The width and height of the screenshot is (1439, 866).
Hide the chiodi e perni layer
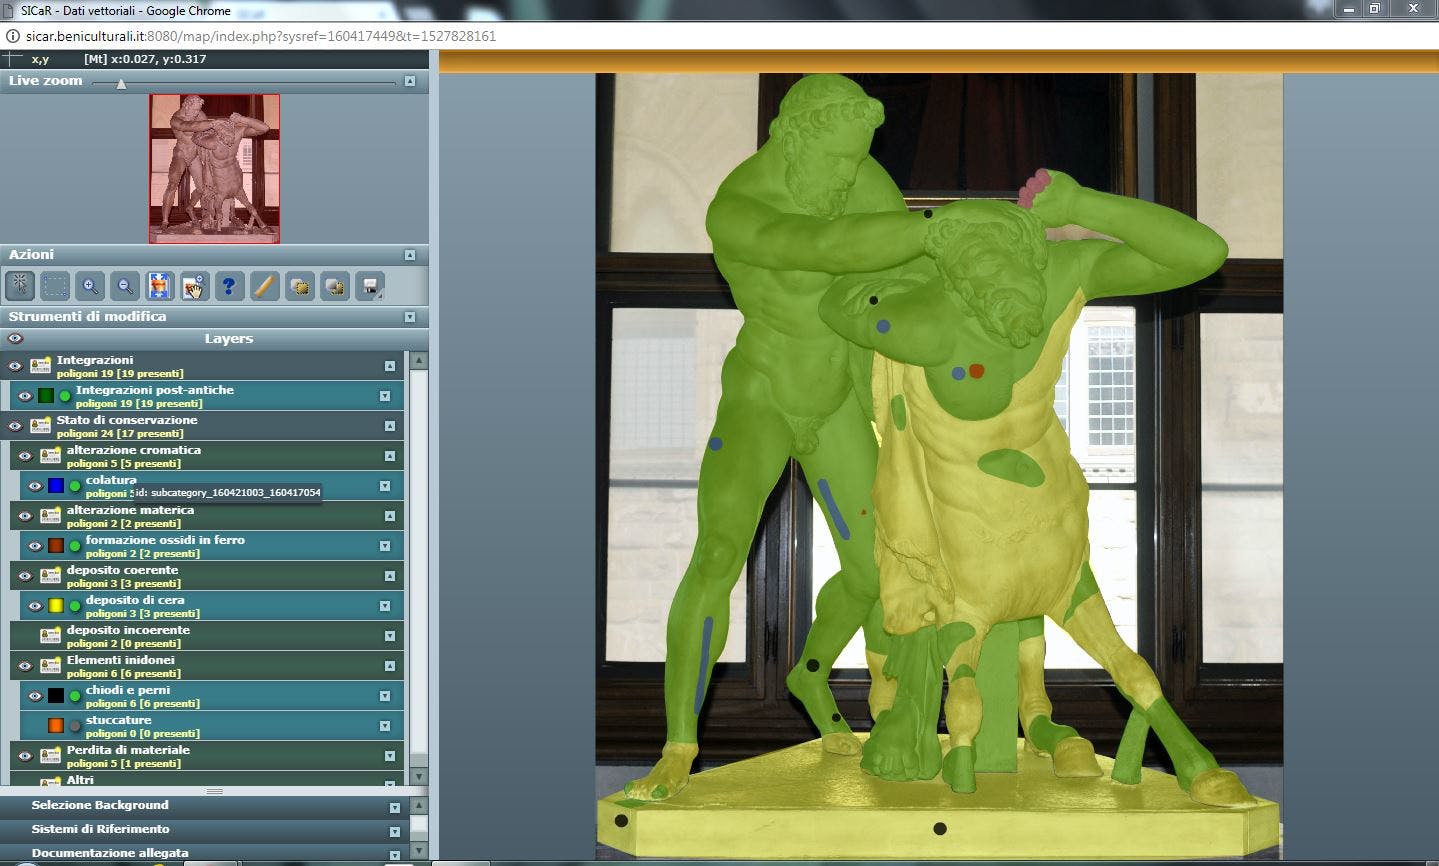(x=35, y=696)
